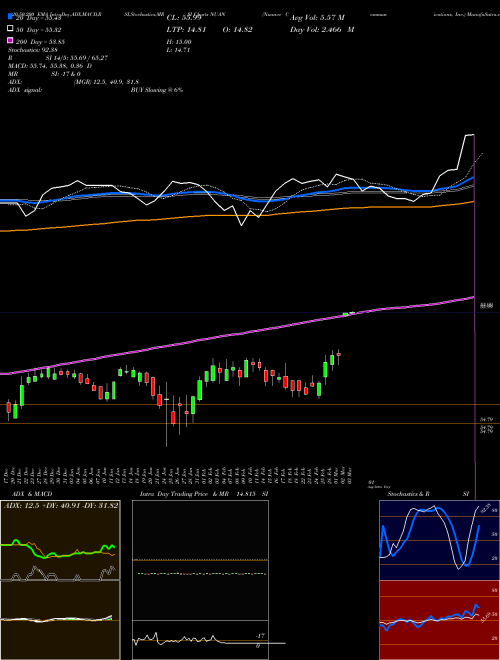Open the MACD mini chart below ADX
Image resolution: width=500 pixels, height=660 pixels.
point(60,620)
